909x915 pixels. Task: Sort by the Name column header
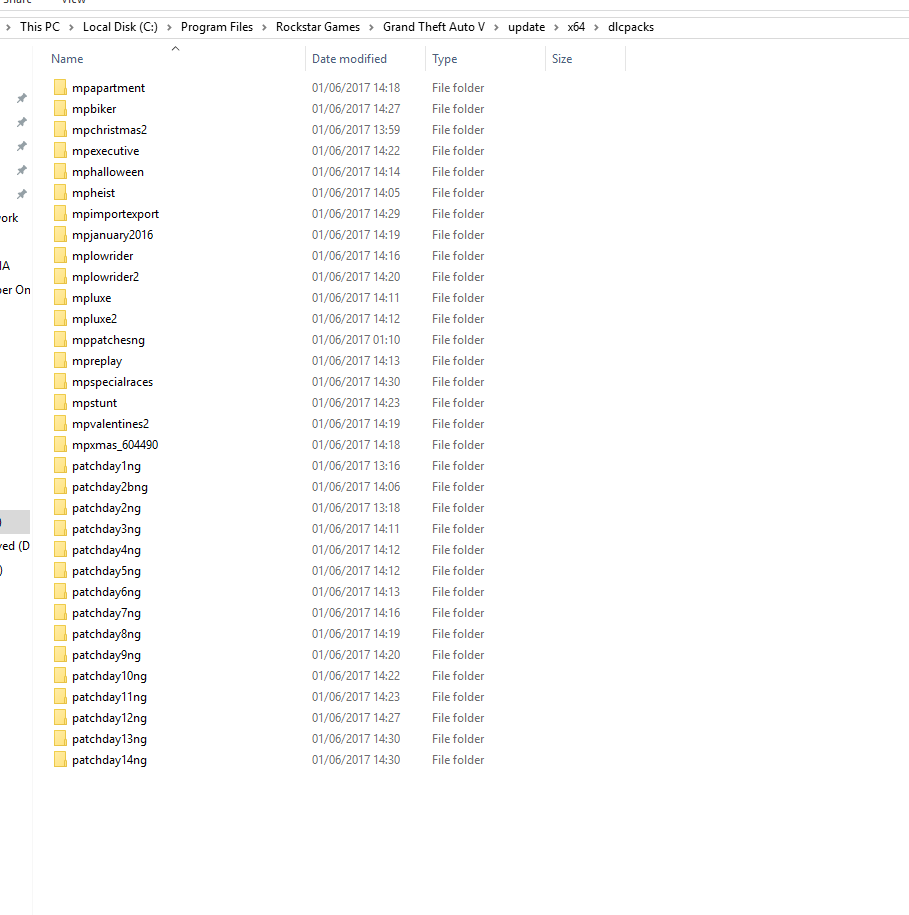(x=67, y=59)
